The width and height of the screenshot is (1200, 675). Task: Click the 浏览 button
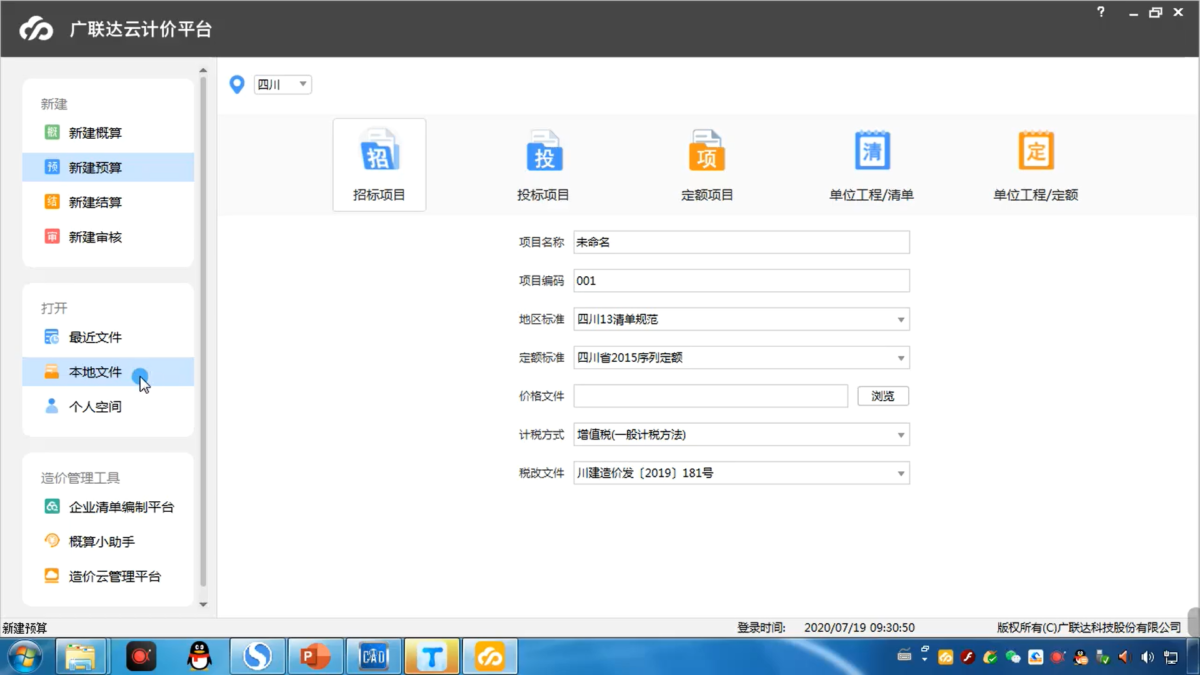(x=883, y=396)
